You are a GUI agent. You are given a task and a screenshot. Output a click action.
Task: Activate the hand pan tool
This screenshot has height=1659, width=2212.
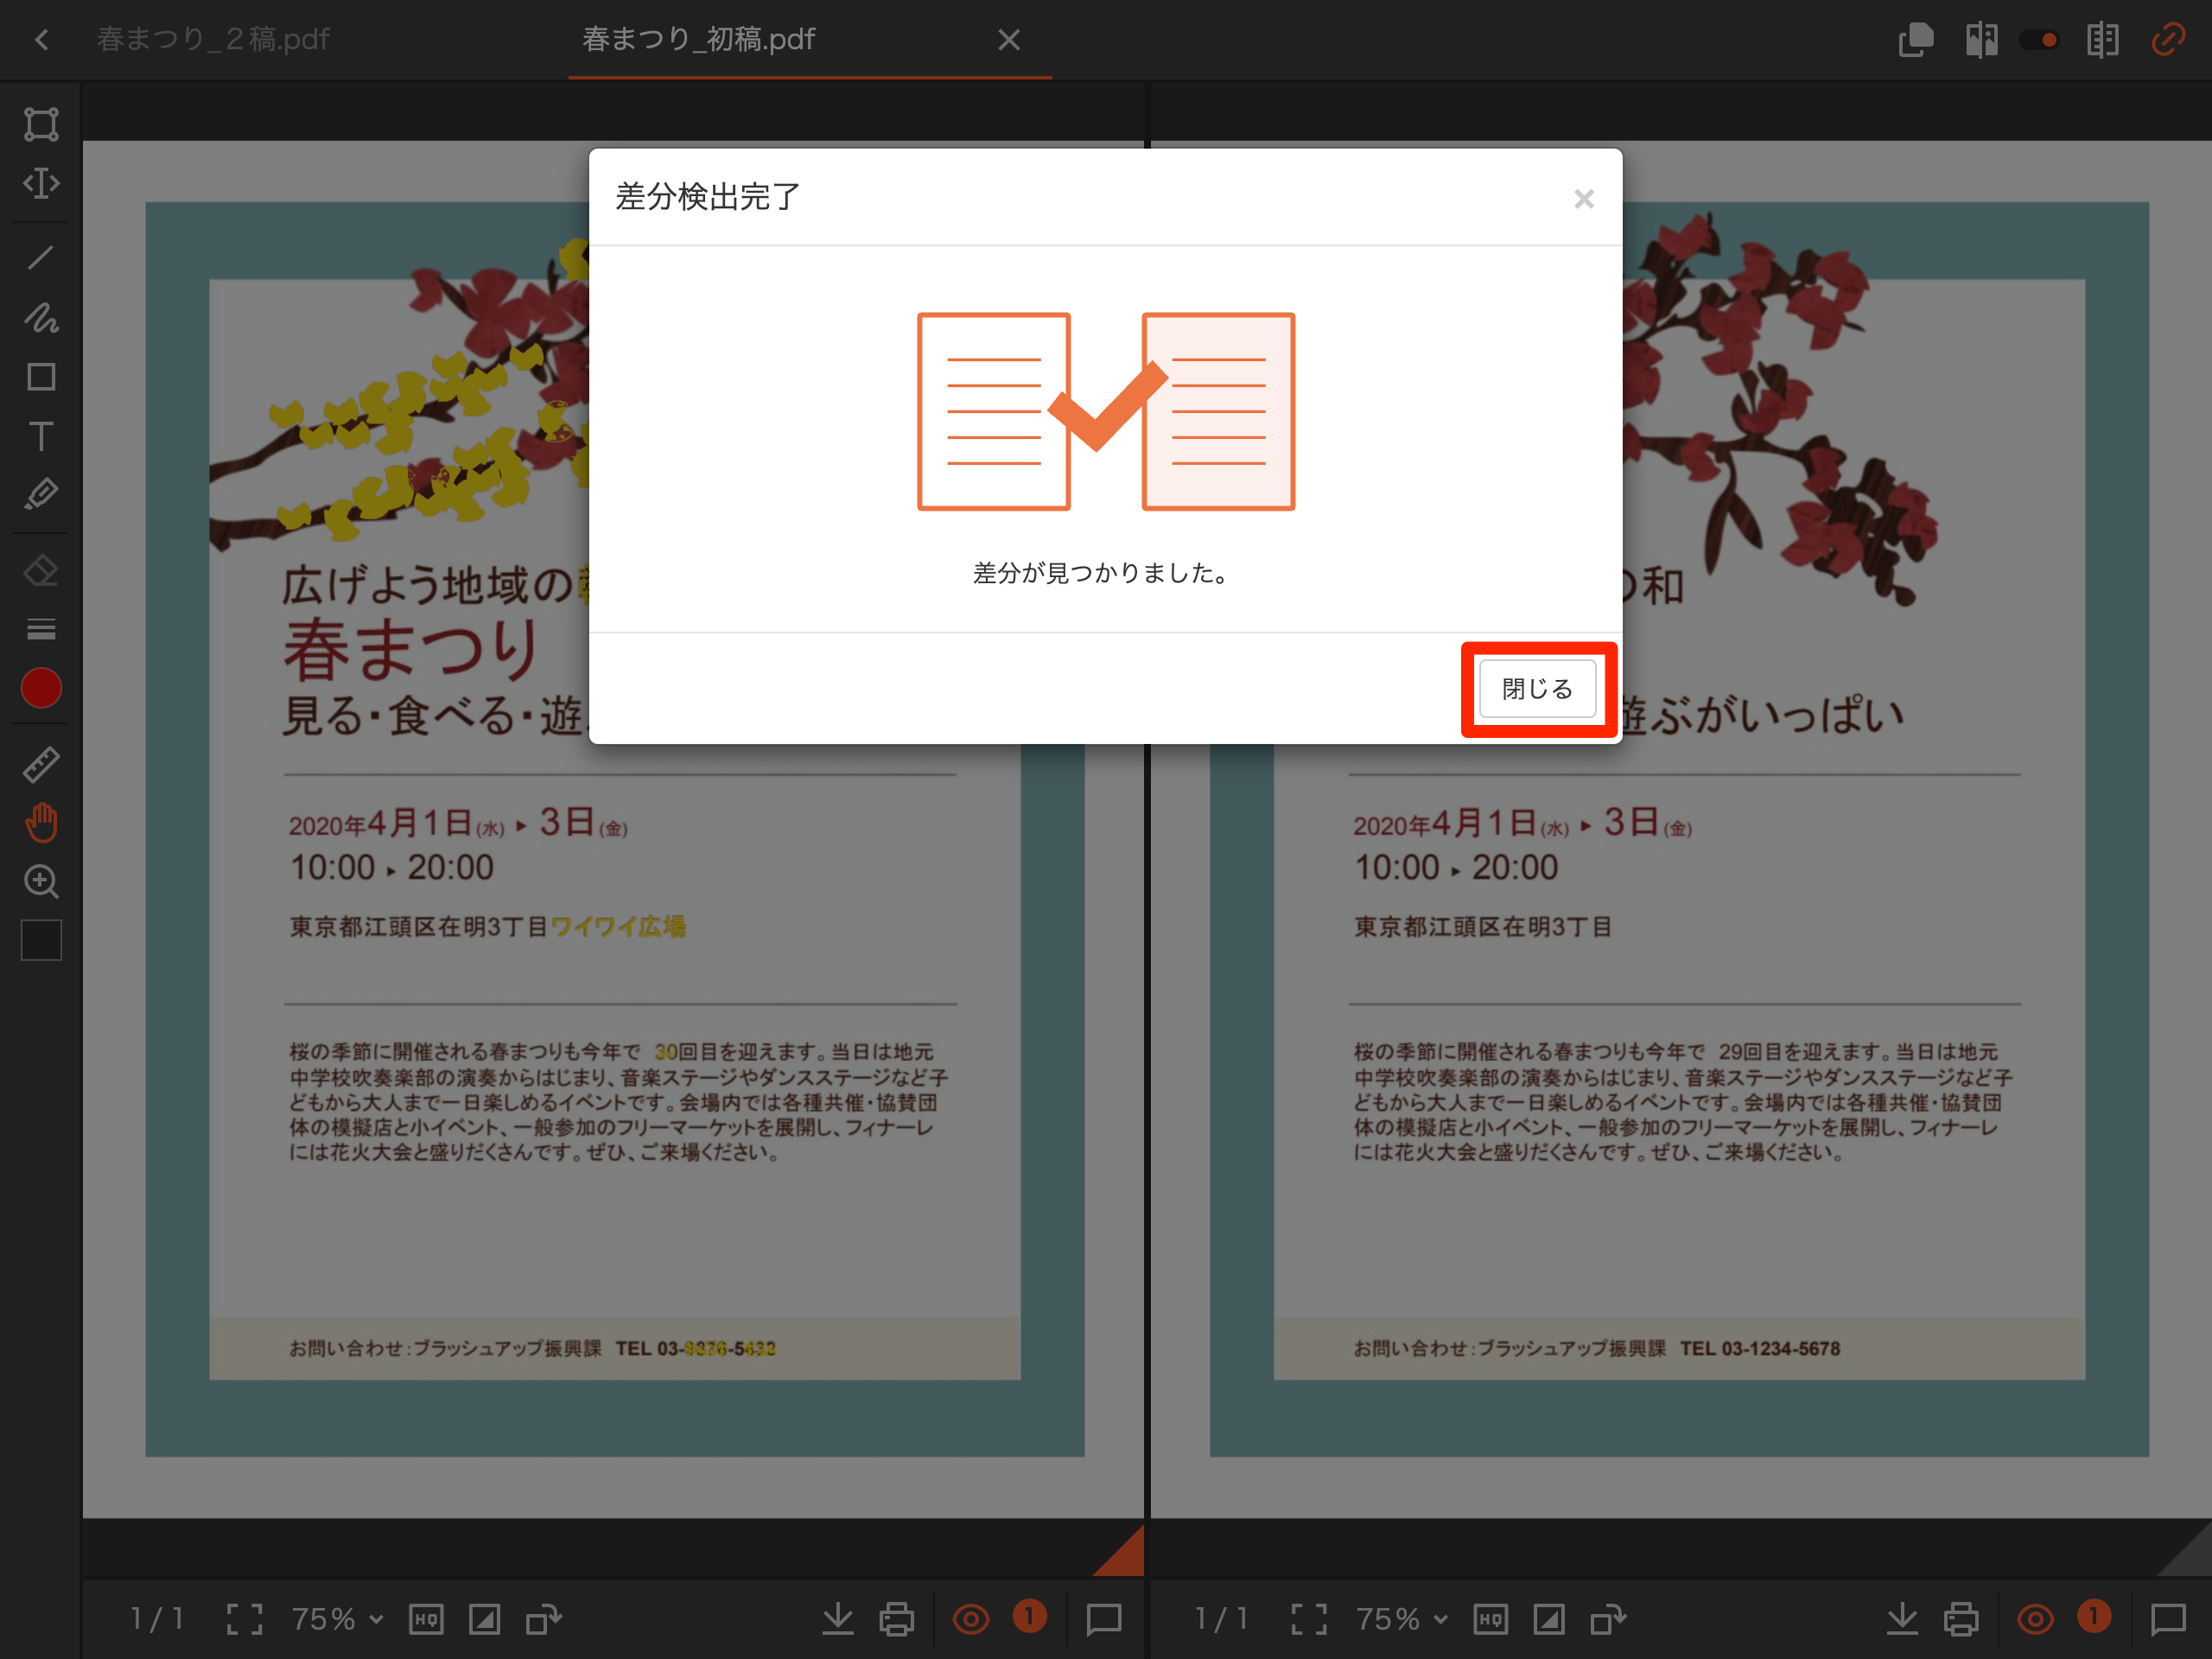[x=41, y=822]
